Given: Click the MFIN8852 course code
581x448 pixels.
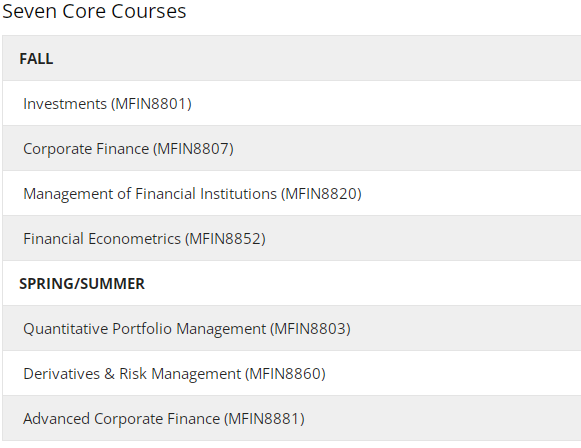Looking at the screenshot, I should click(225, 239).
